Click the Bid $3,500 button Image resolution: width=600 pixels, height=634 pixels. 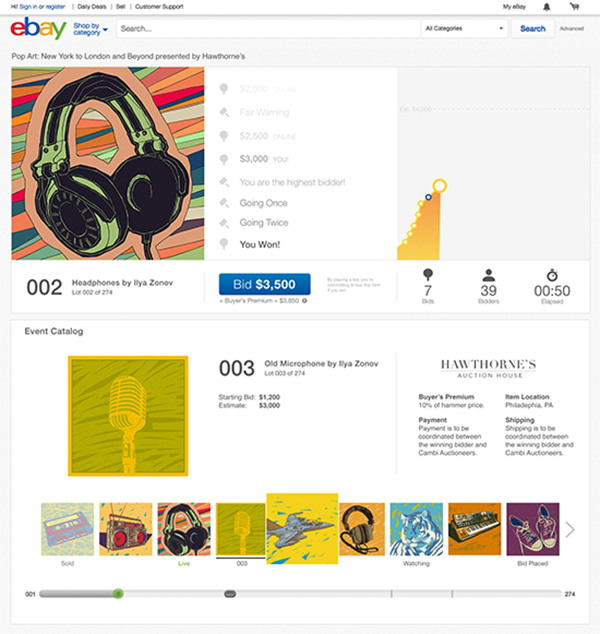[x=264, y=284]
